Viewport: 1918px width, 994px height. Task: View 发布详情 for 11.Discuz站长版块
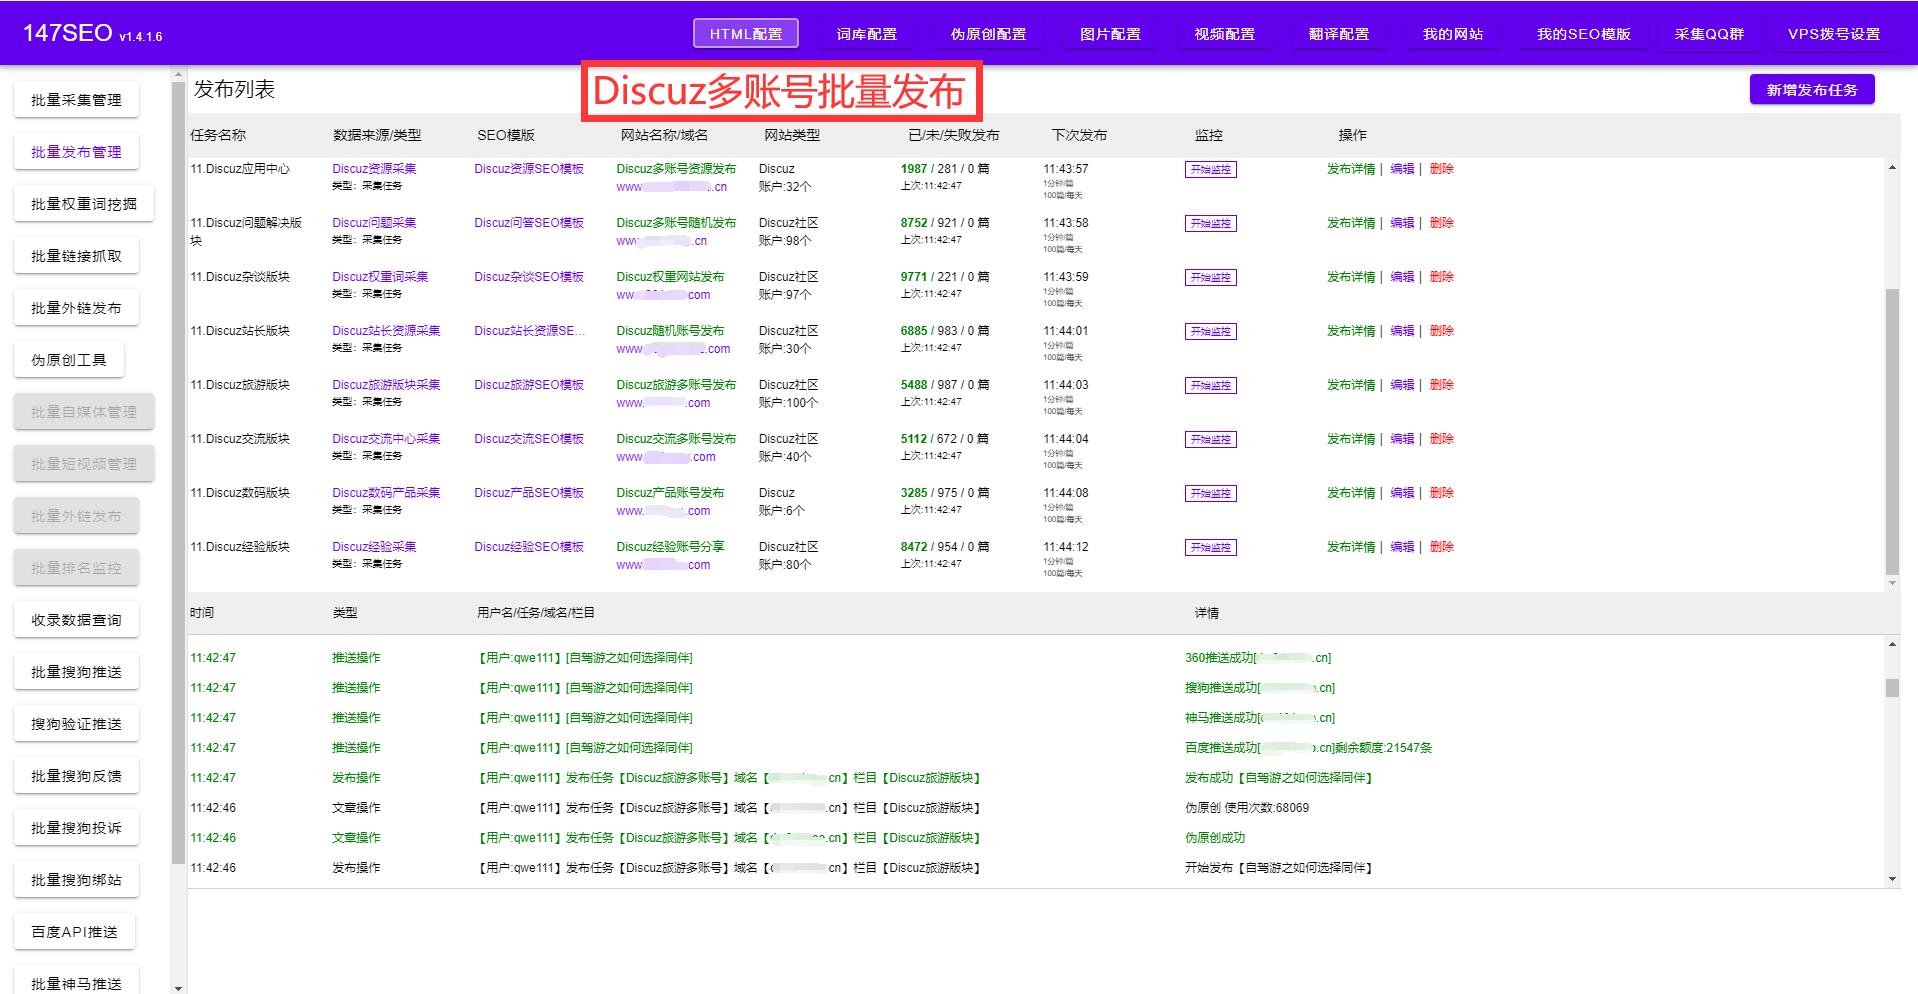tap(1351, 331)
